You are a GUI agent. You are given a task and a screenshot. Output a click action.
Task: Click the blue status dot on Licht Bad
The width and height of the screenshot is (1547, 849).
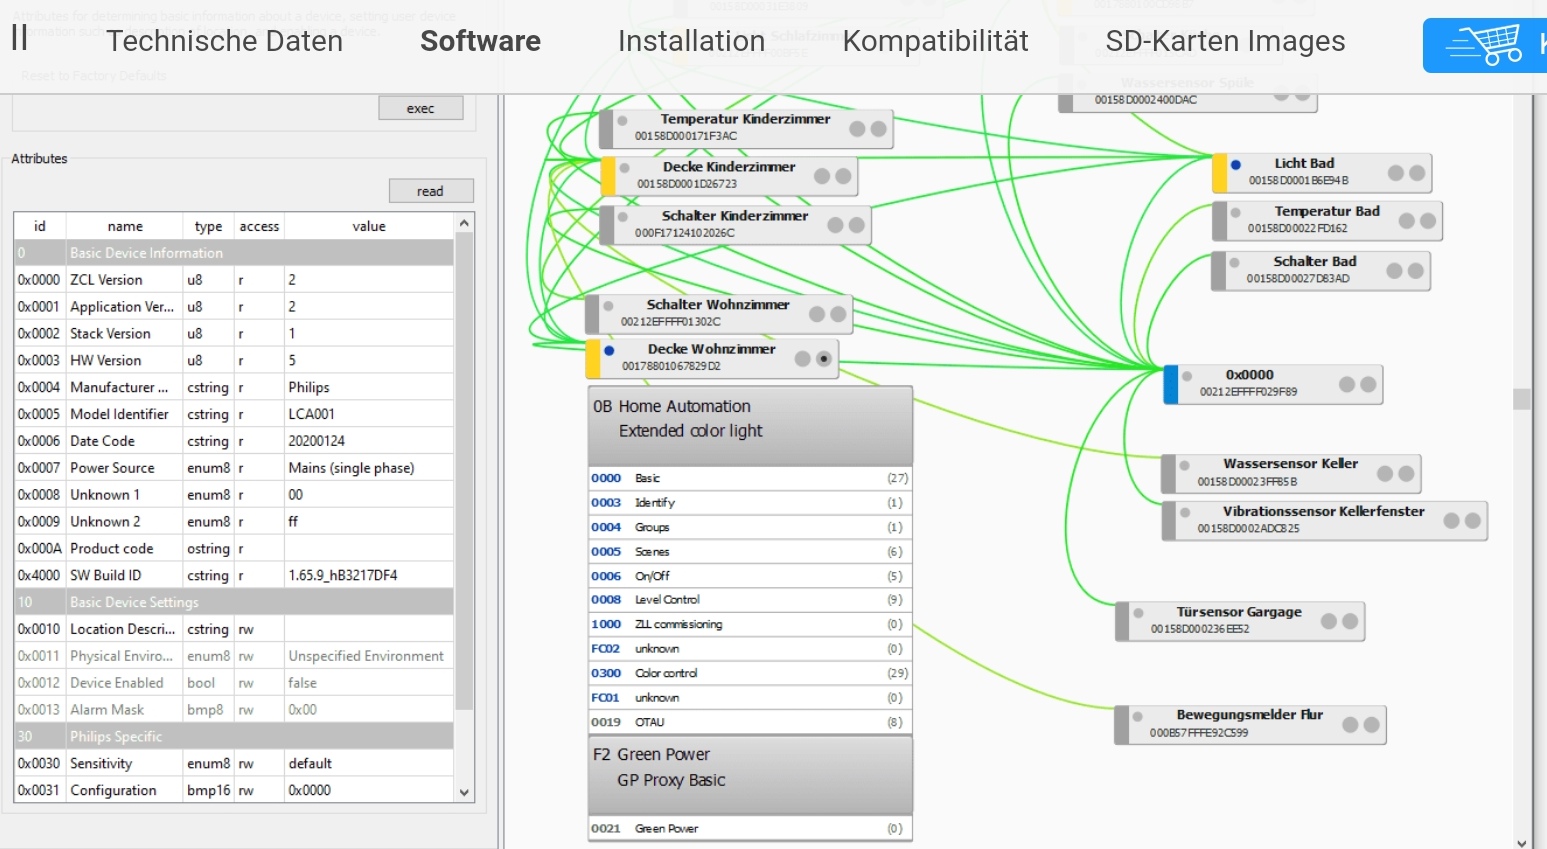[1236, 165]
